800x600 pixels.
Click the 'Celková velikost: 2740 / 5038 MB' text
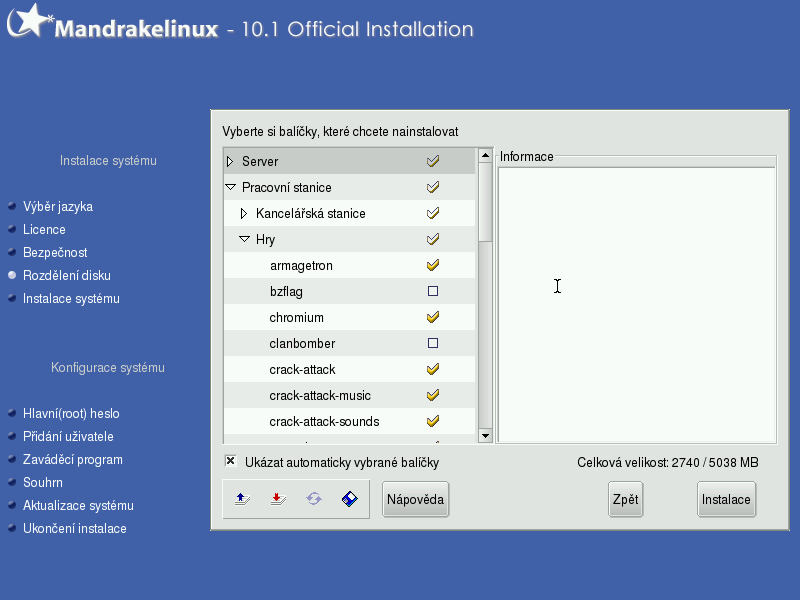pyautogui.click(x=668, y=463)
